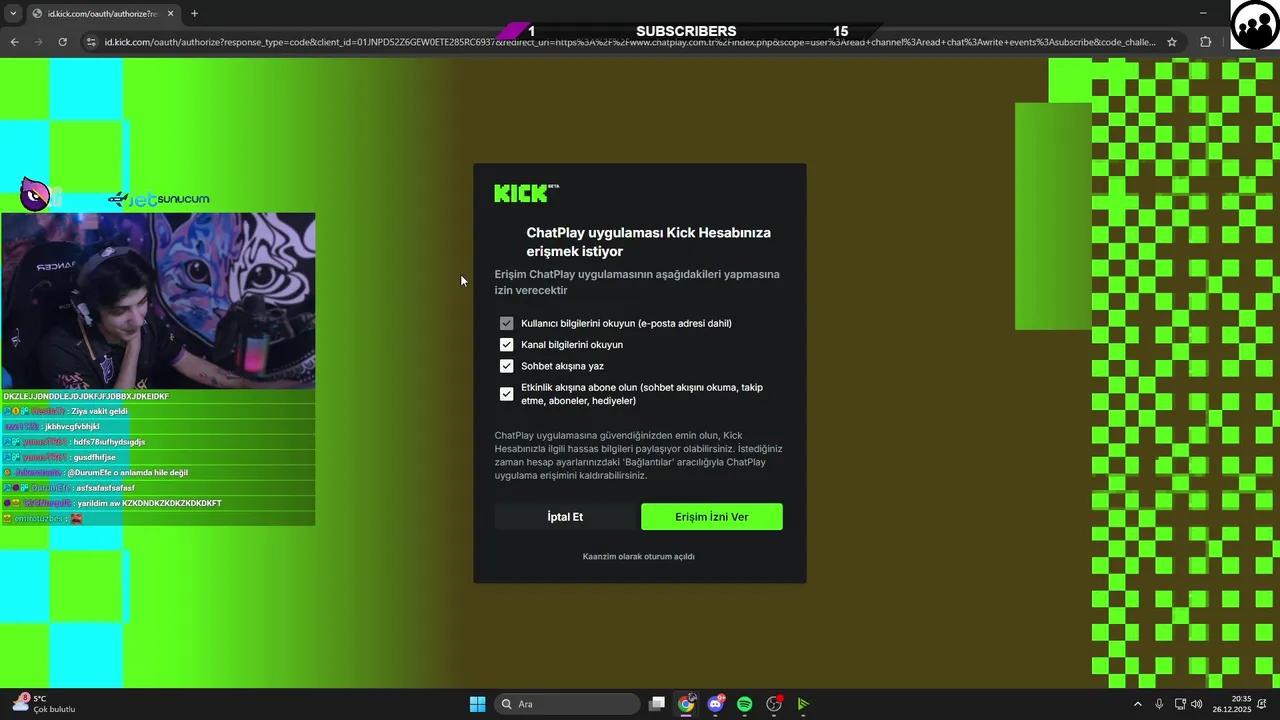Close the id.kick.com tab
Image resolution: width=1280 pixels, height=720 pixels.
coord(170,14)
